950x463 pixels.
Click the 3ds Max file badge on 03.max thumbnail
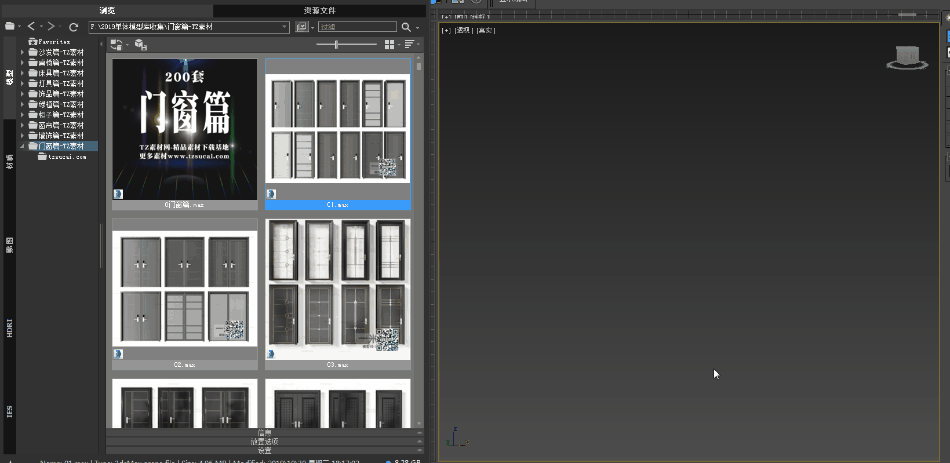coord(271,354)
